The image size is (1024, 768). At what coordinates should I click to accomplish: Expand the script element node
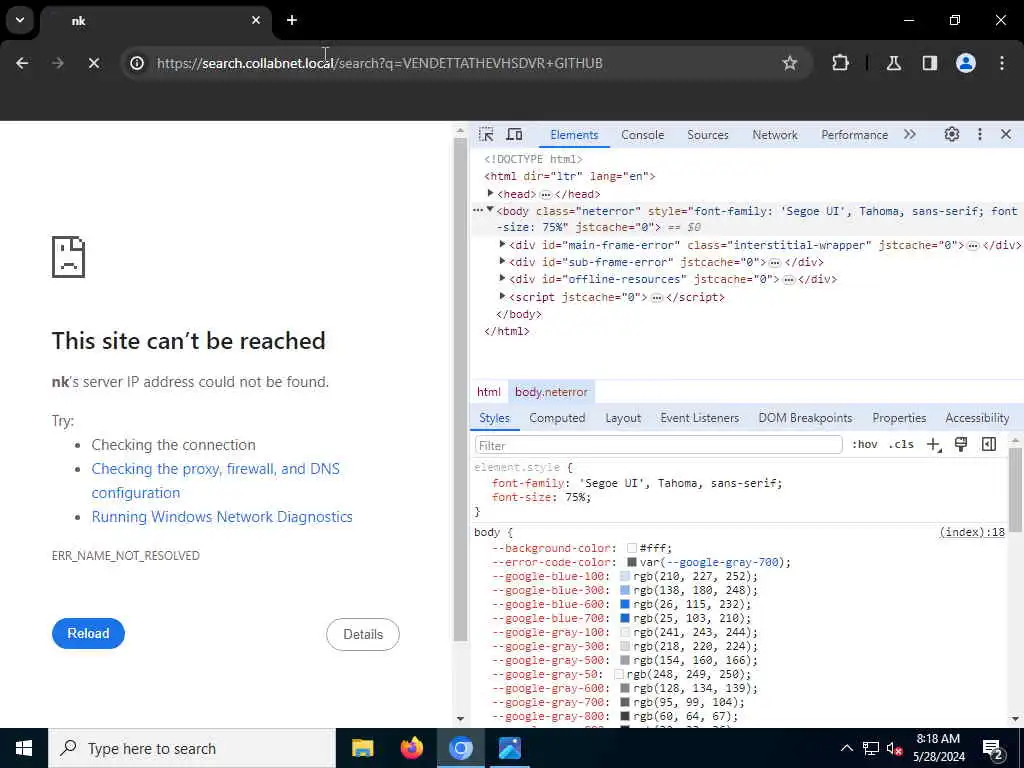point(502,296)
